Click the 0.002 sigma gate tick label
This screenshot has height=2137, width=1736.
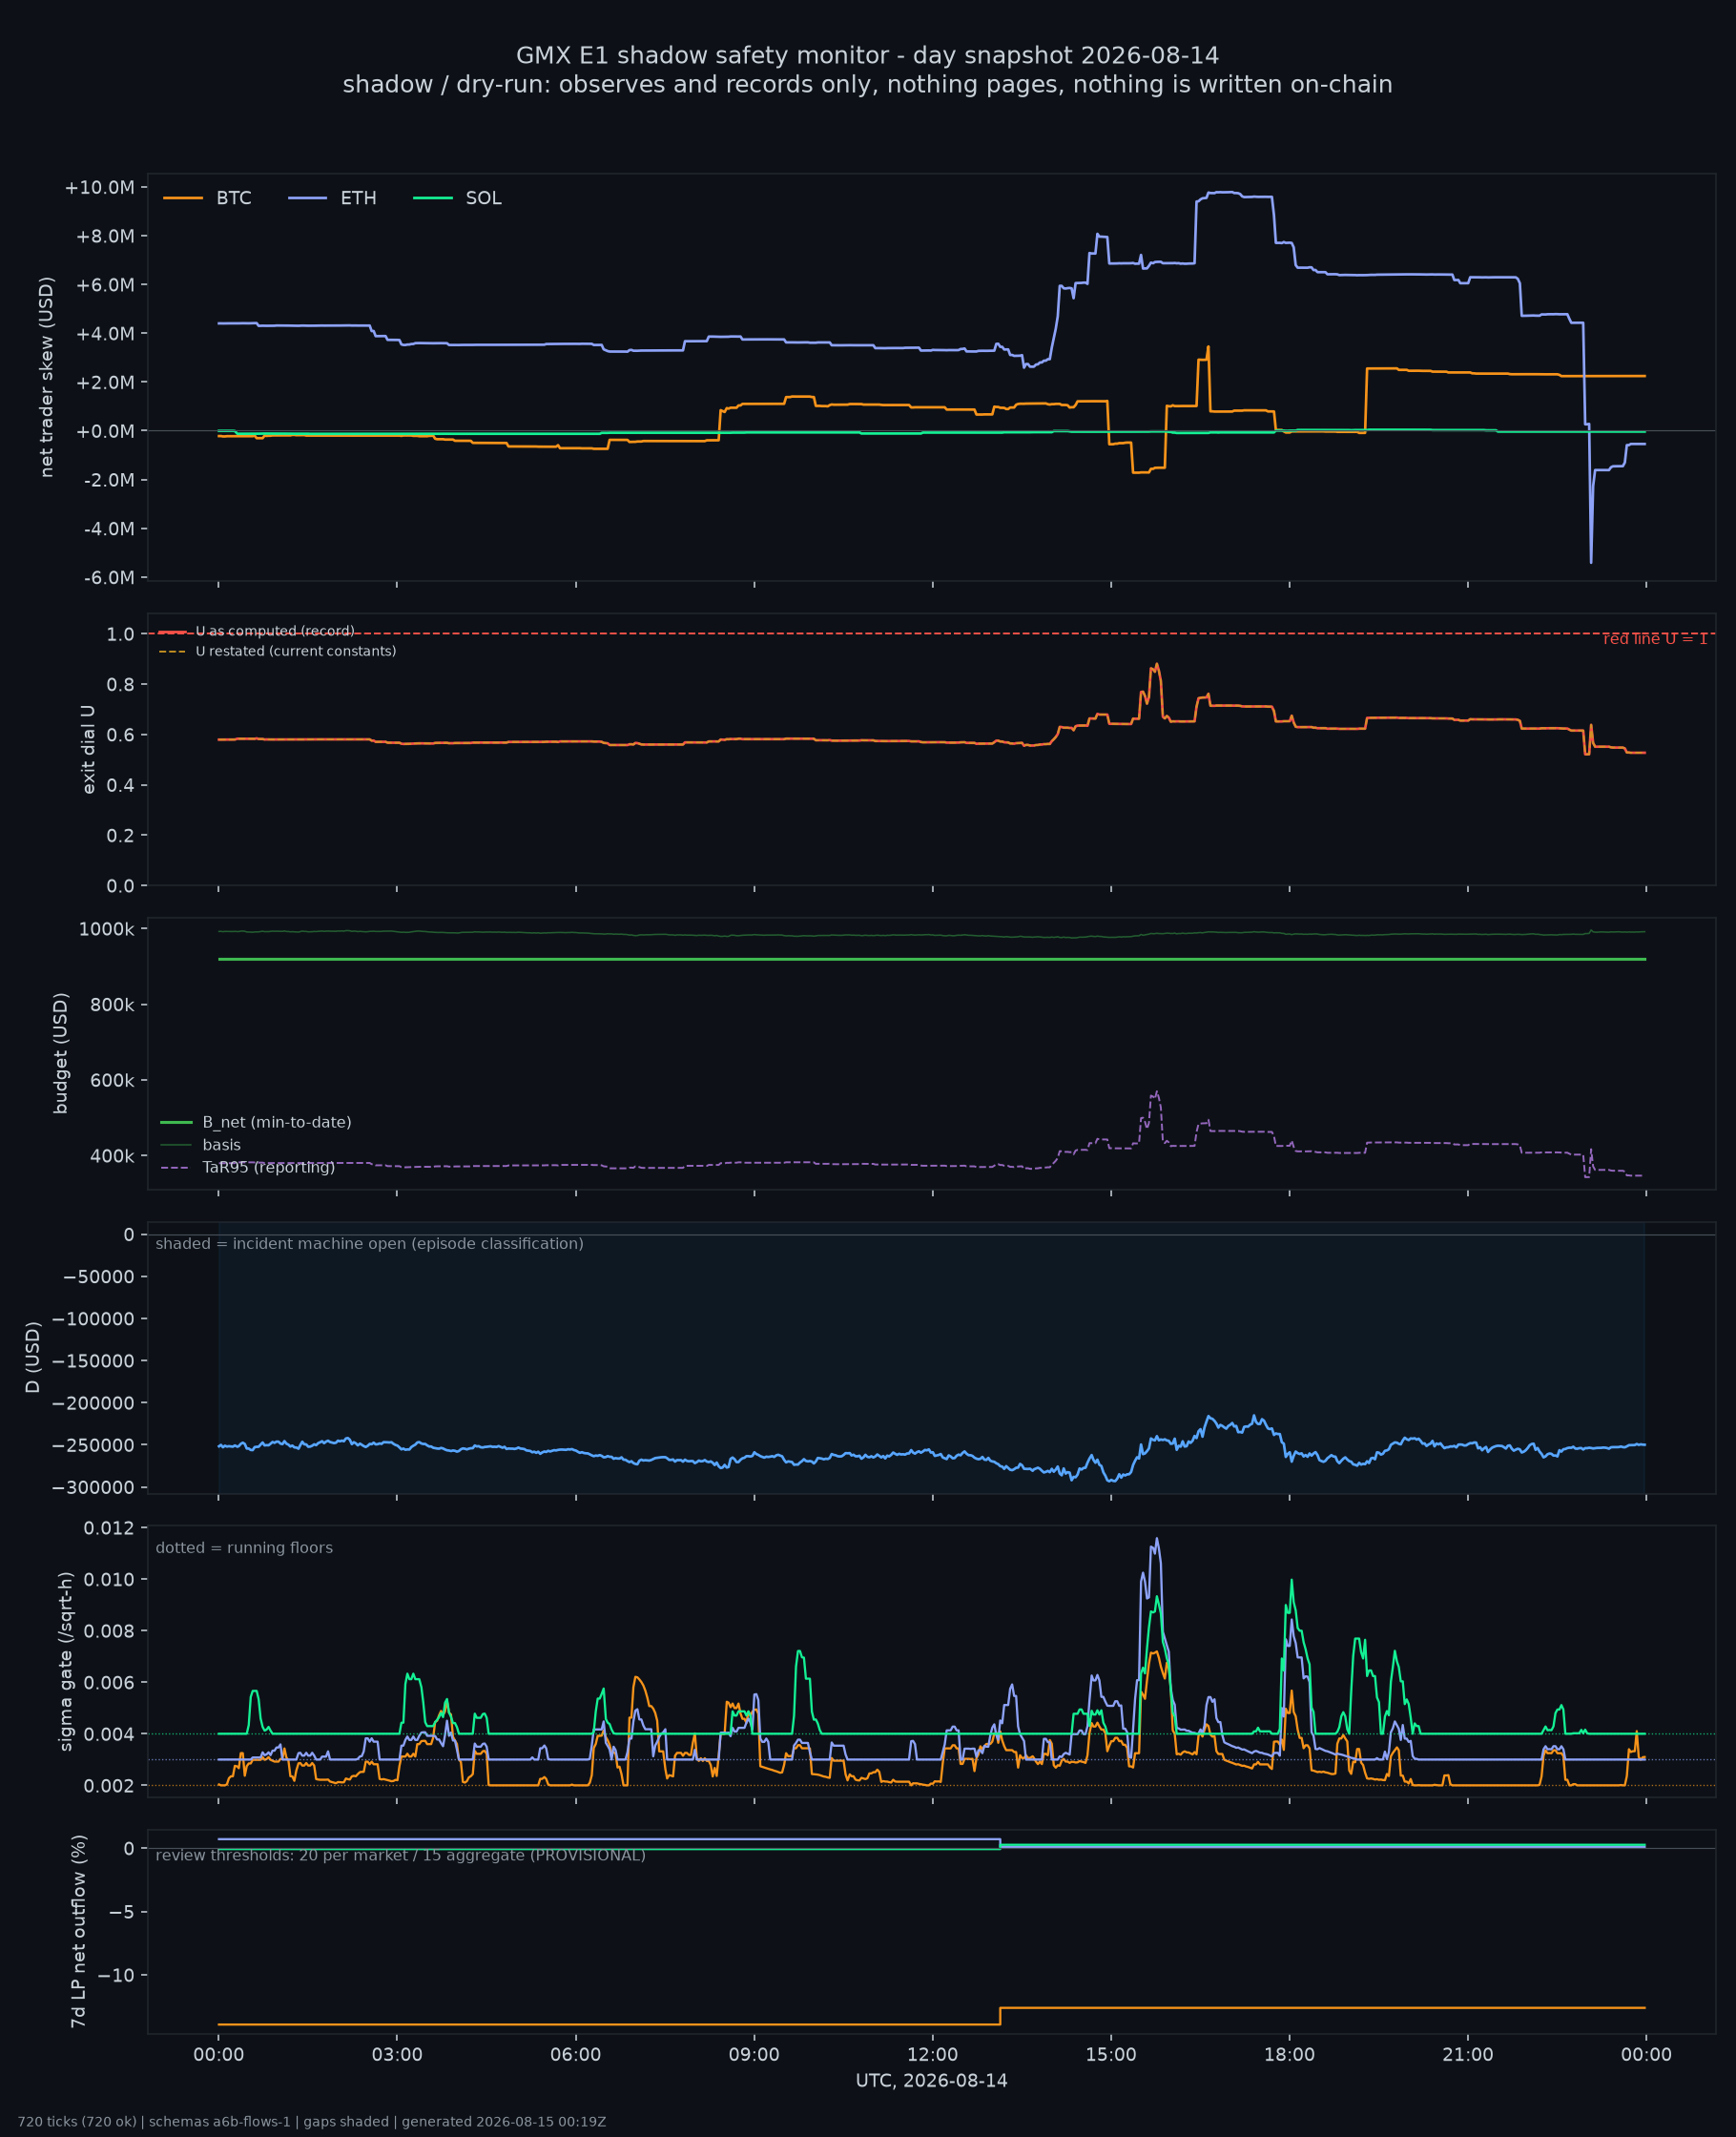[110, 1786]
